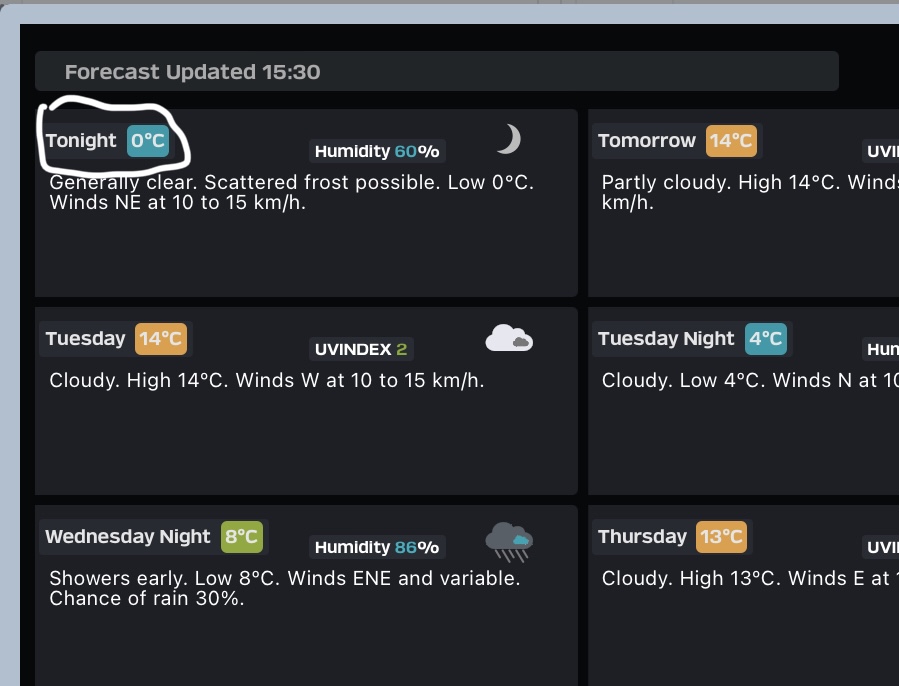Image resolution: width=899 pixels, height=686 pixels.
Task: Select the Tomorrow 14°C temperature badge
Action: click(731, 141)
